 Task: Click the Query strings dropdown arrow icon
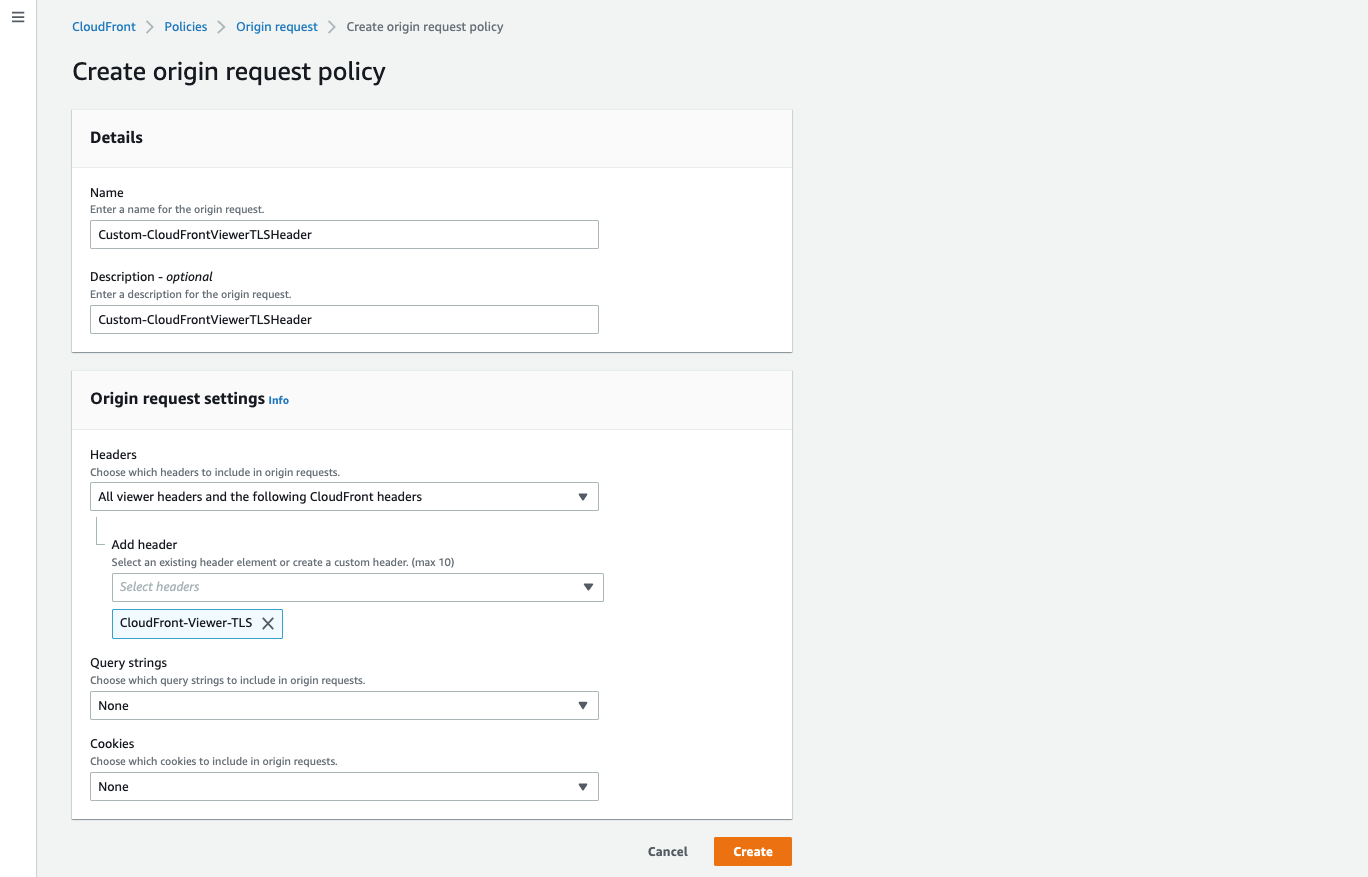(583, 705)
